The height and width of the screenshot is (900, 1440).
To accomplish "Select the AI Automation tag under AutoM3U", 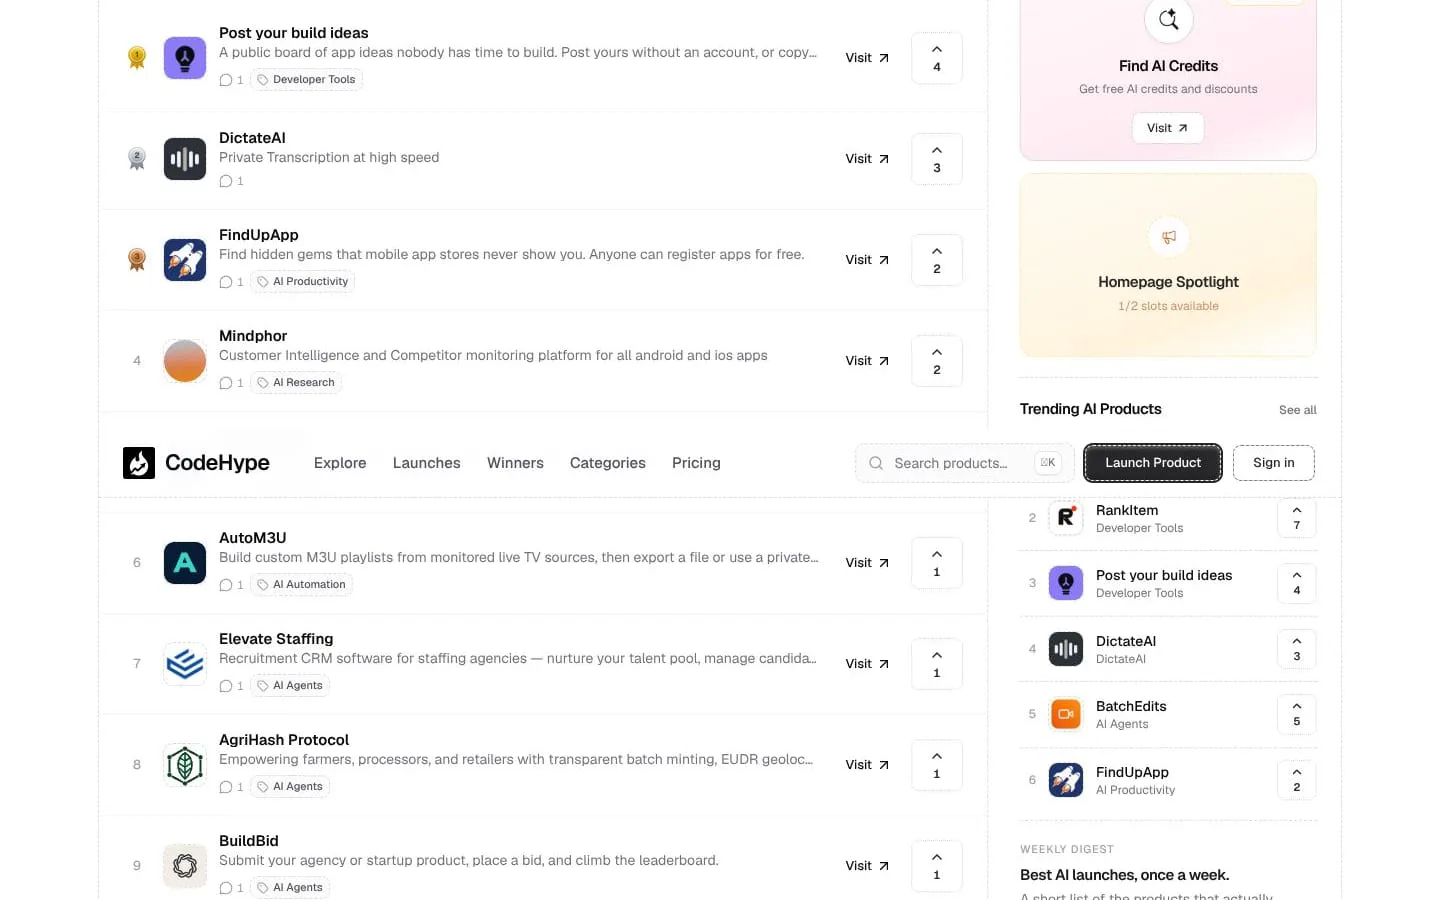I will 301,585.
